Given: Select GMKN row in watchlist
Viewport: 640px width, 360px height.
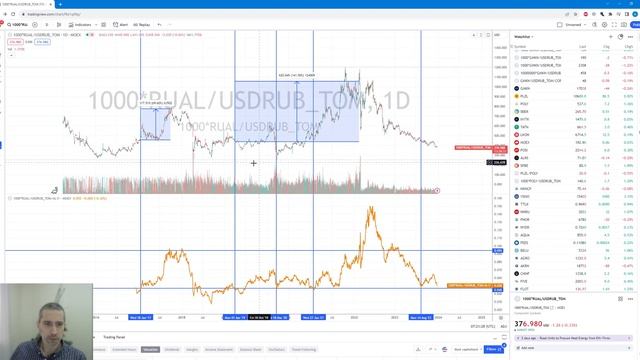Looking at the screenshot, I should [x=573, y=89].
